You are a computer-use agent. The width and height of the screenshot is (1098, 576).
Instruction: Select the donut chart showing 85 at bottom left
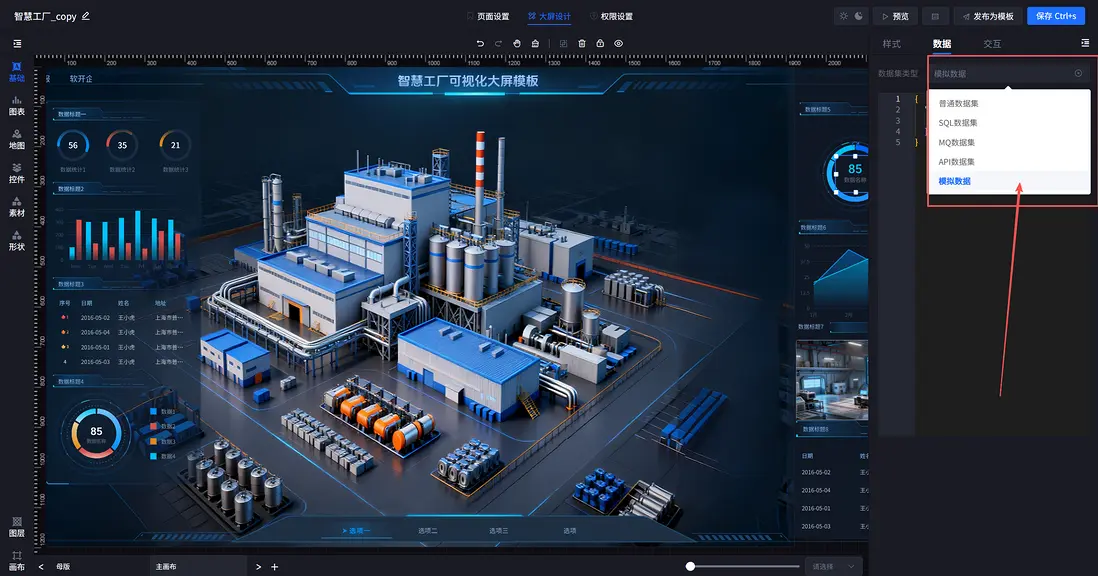pyautogui.click(x=97, y=432)
